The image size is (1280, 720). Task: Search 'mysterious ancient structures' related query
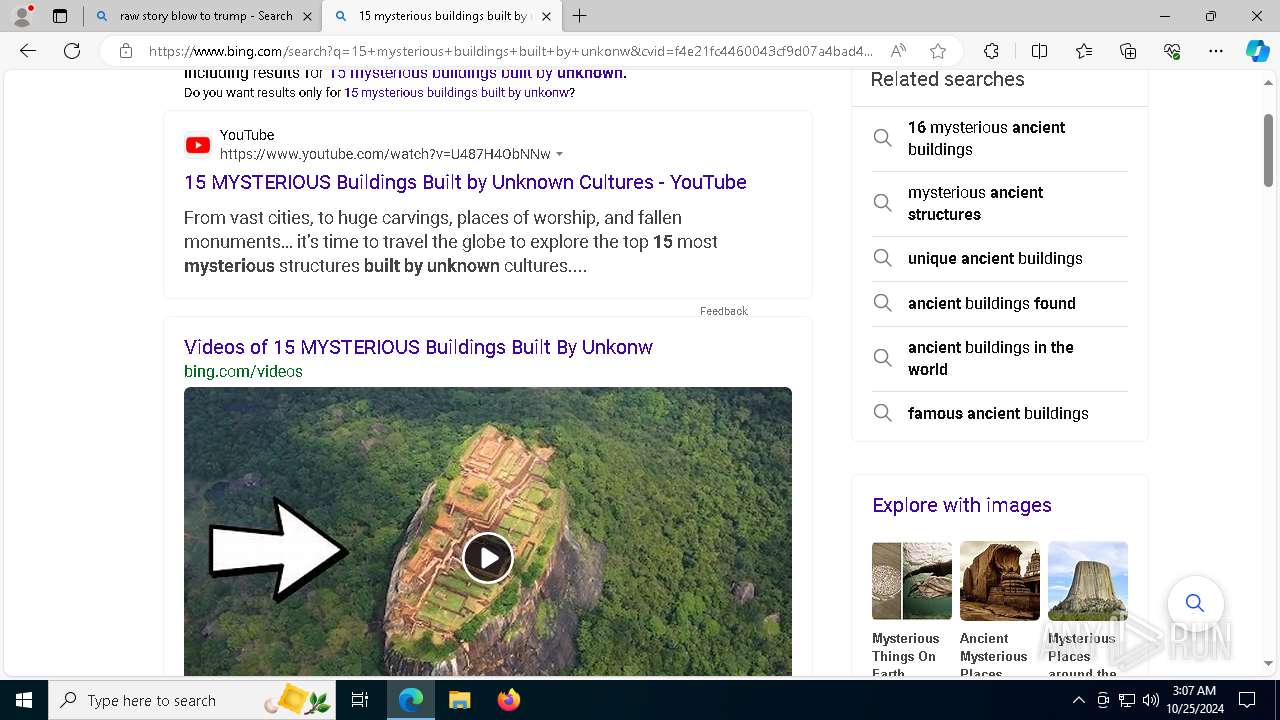pos(1000,203)
